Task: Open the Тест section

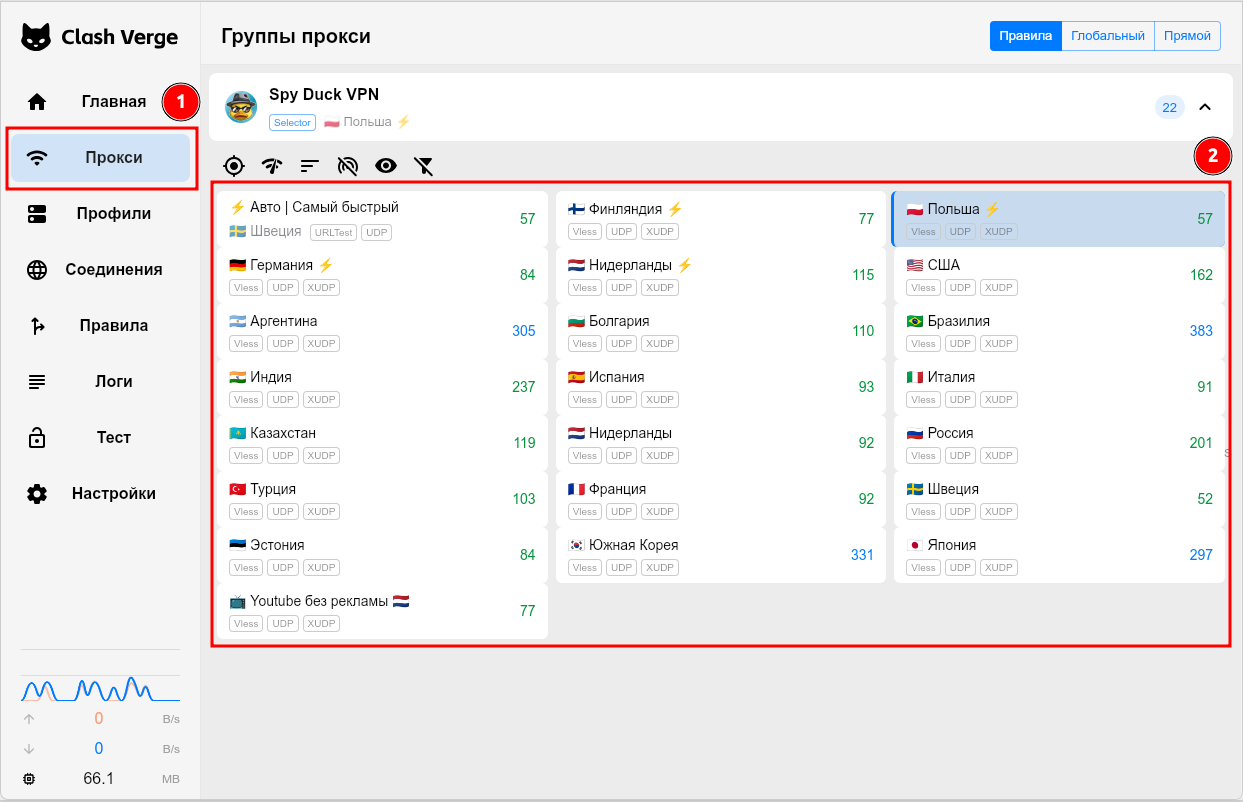Action: 113,437
